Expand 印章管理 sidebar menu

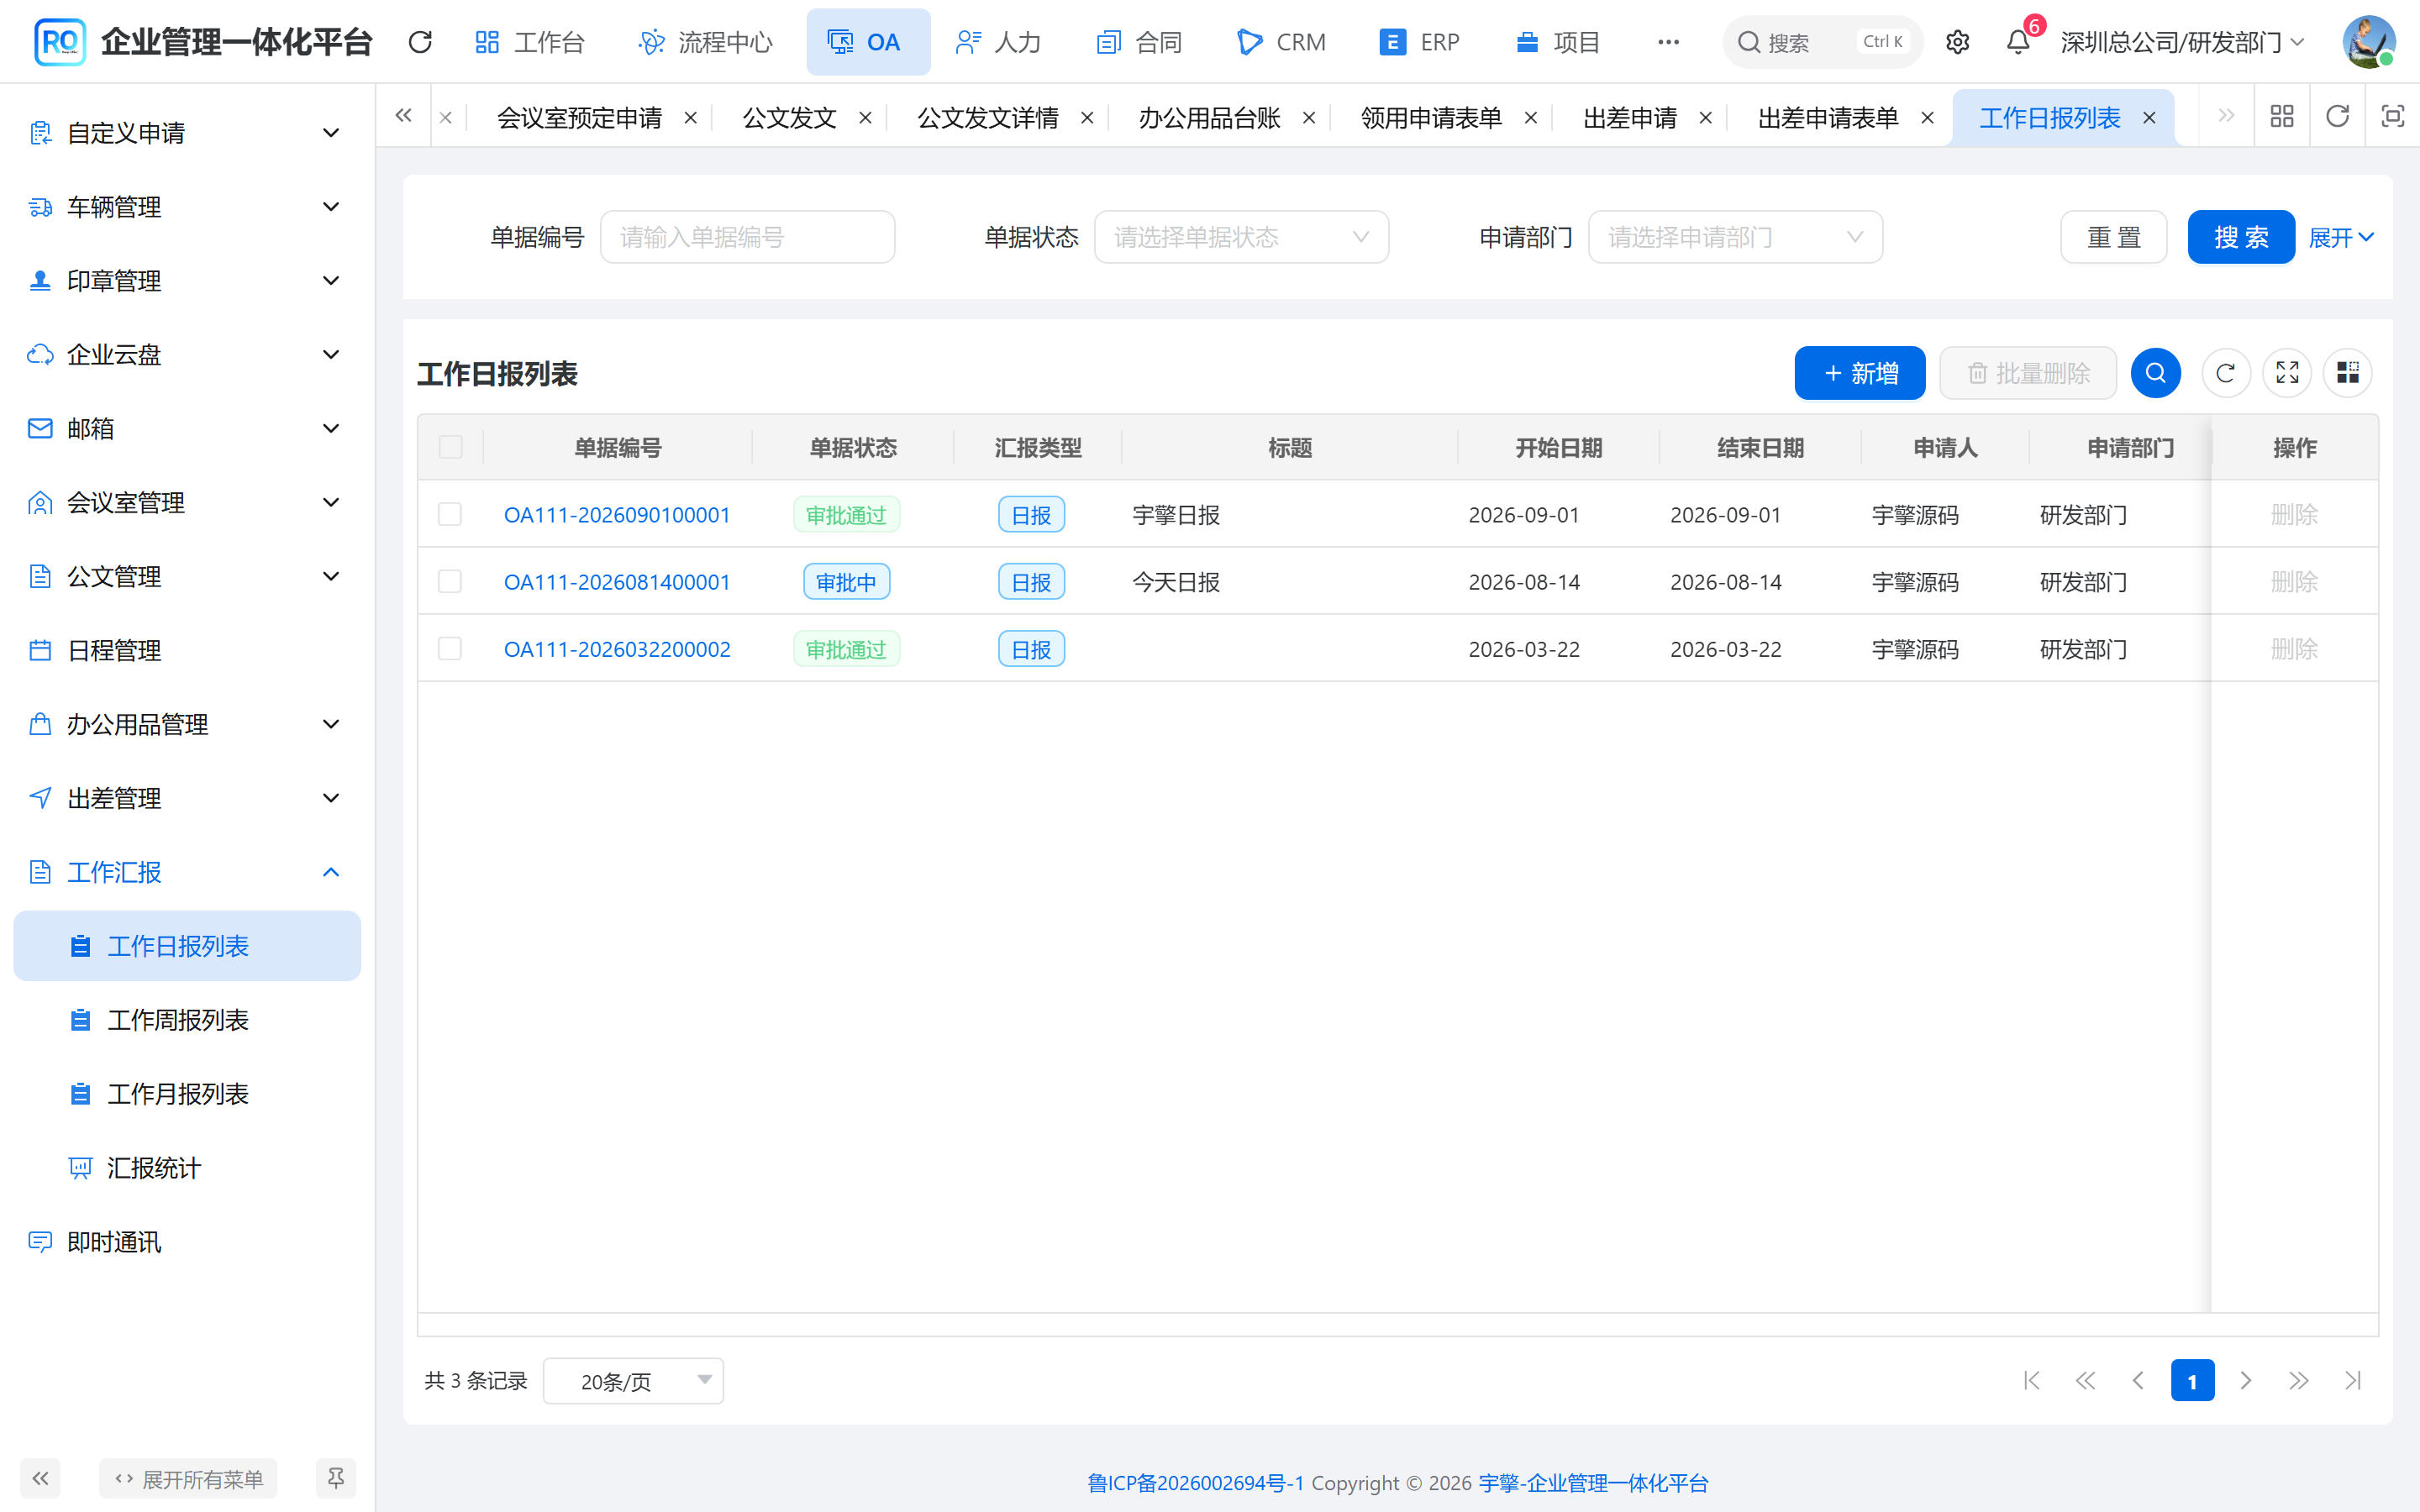tap(186, 281)
